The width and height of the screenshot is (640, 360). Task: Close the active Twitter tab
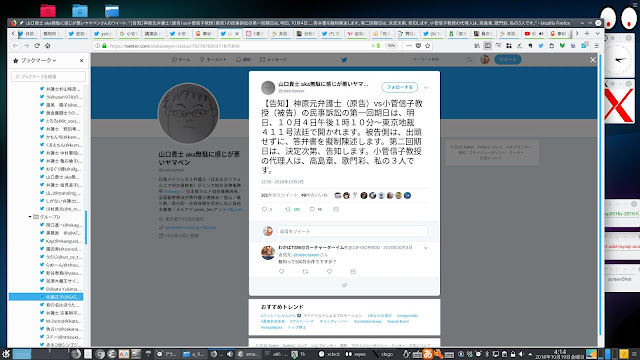(x=237, y=33)
